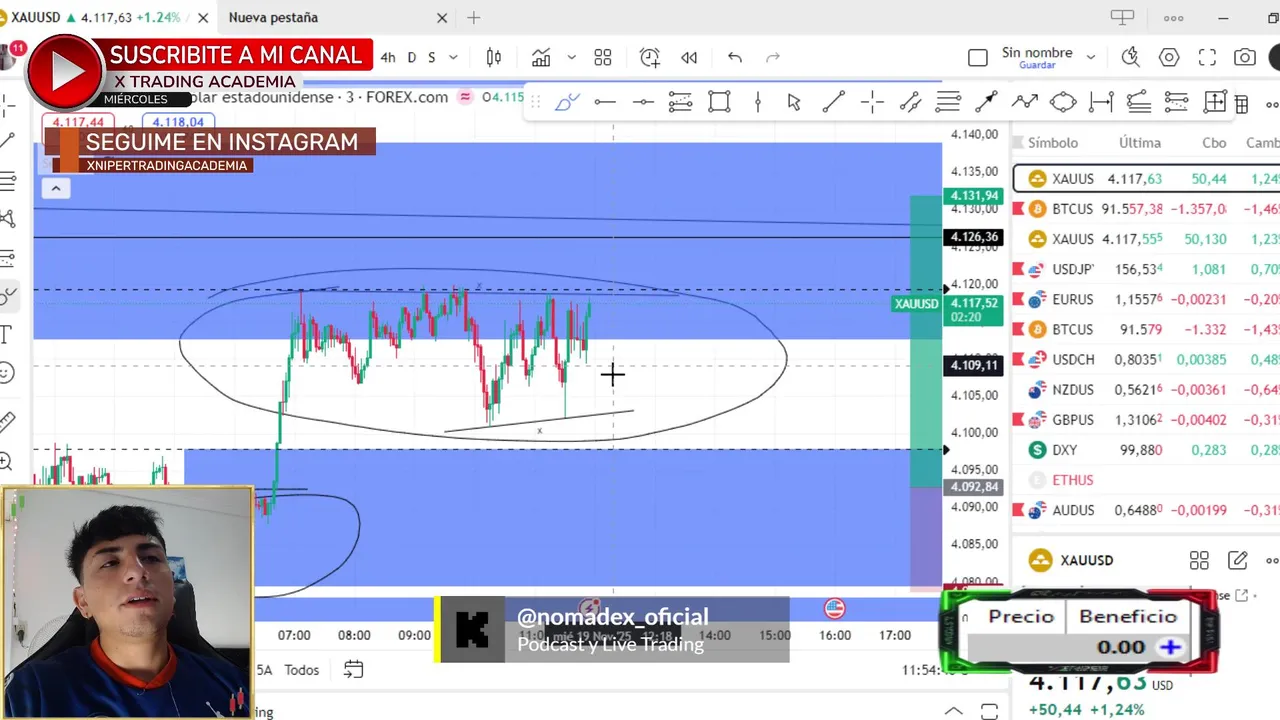Select the arrow line tool in favorites bar
Screen dimensions: 1280x720
(986, 102)
